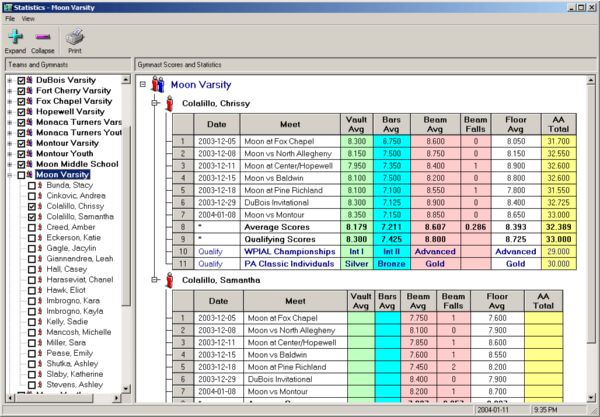The width and height of the screenshot is (600, 417).
Task: Click gymnast icon next to Gagle, Jacylin
Action: tap(40, 248)
